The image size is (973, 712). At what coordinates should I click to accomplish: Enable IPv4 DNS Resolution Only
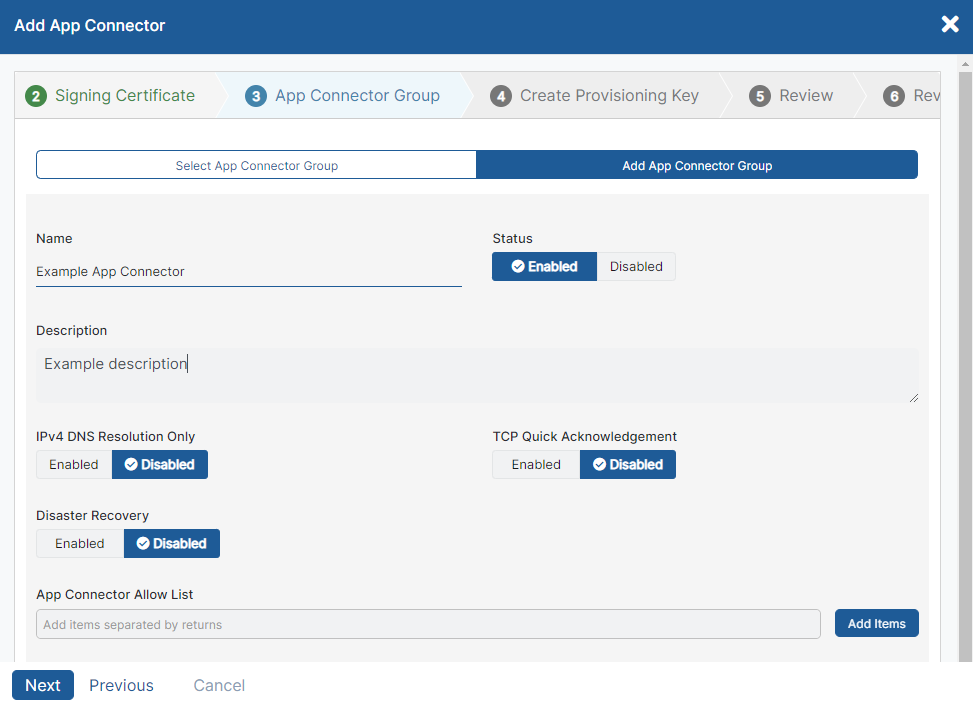(73, 464)
